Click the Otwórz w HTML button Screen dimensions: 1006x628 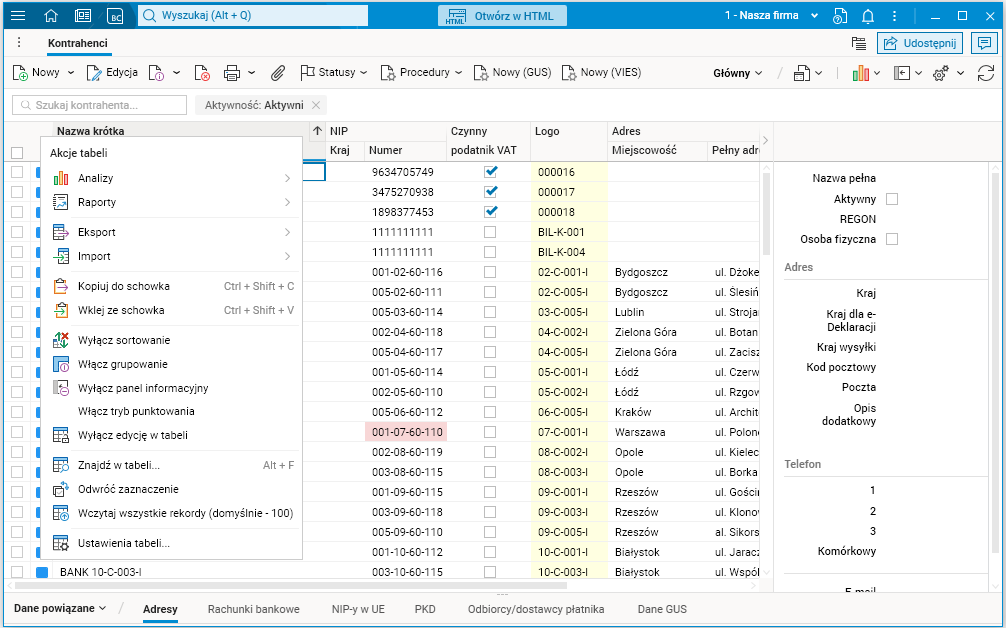pyautogui.click(x=503, y=16)
